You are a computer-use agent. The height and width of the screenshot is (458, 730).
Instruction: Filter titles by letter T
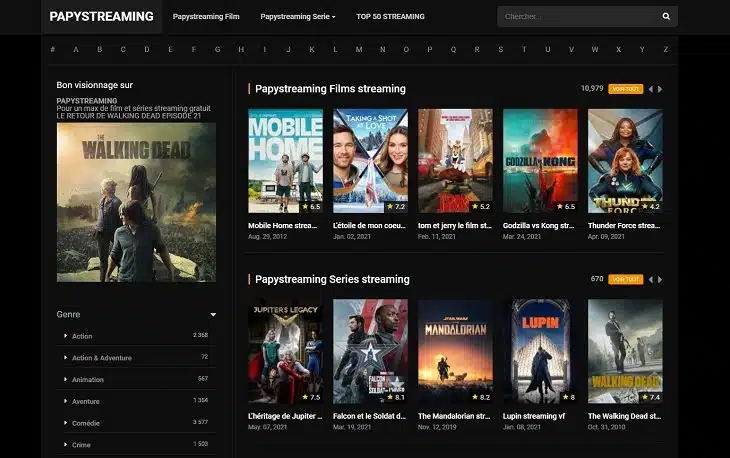click(x=524, y=49)
